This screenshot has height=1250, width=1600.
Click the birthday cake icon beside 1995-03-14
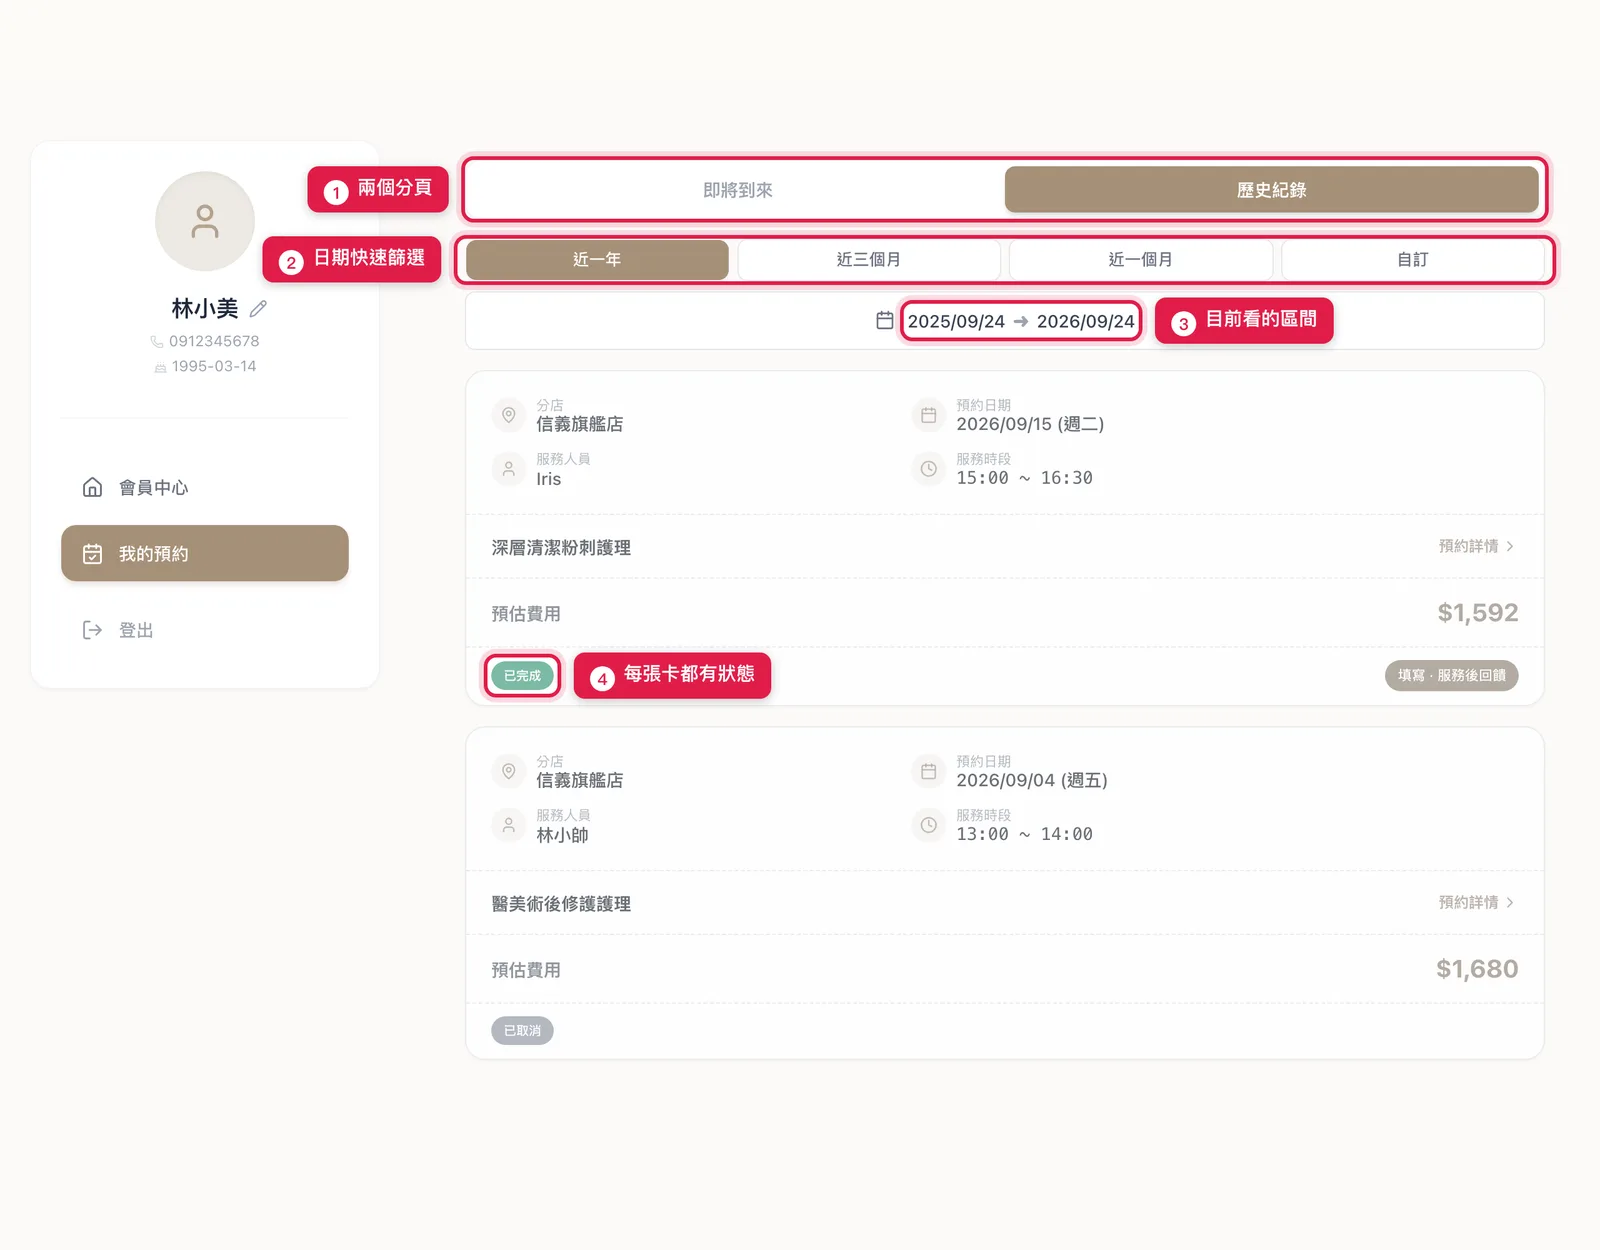(x=160, y=368)
